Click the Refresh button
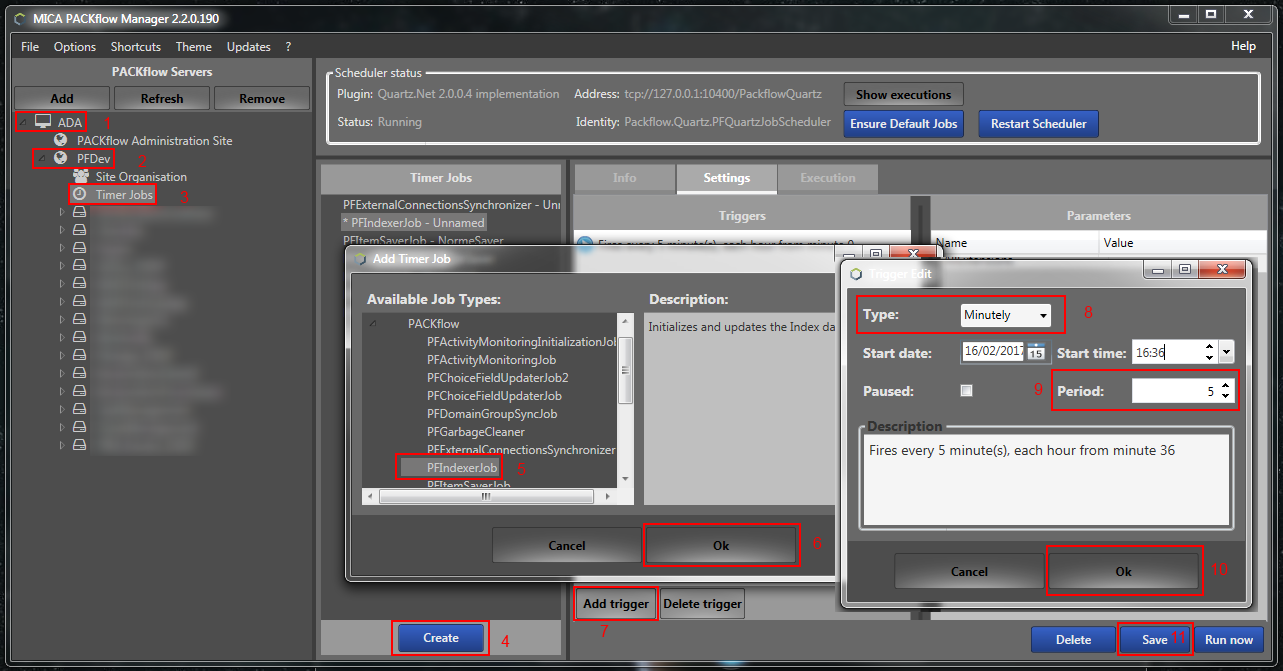 point(162,98)
